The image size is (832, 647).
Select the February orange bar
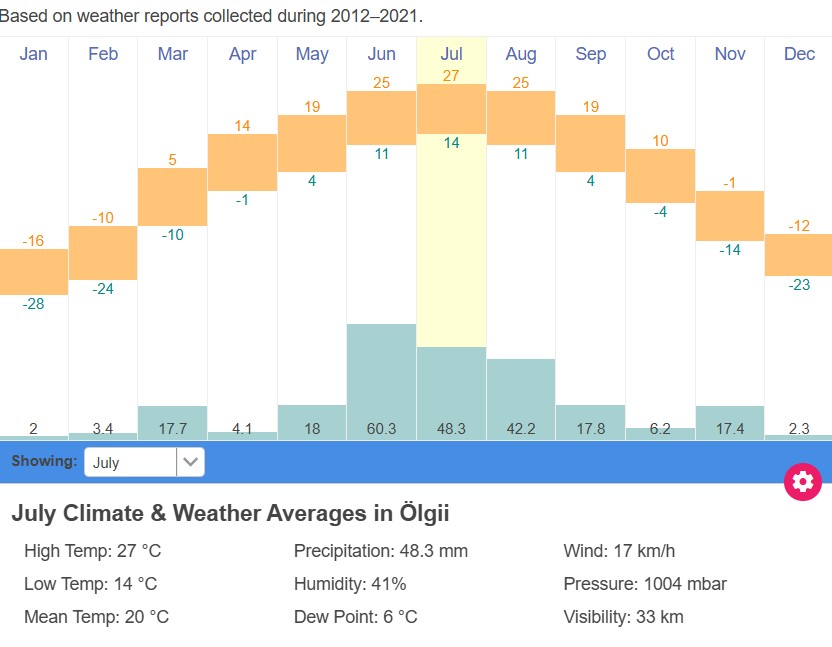coord(102,251)
